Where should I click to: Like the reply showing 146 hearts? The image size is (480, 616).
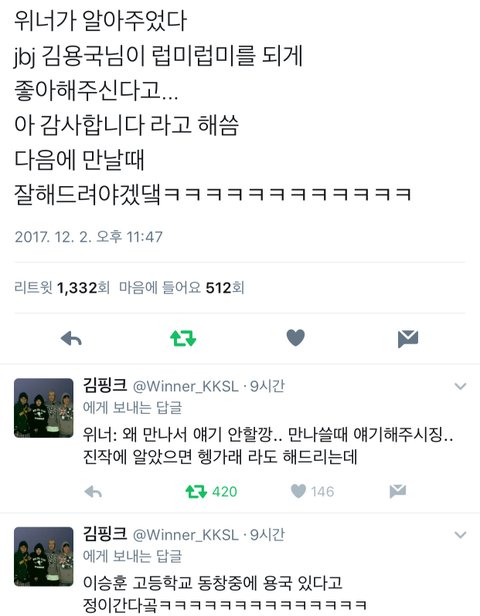click(298, 491)
